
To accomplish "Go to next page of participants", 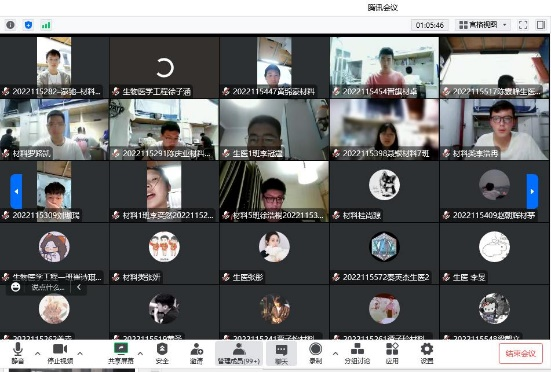I will tap(532, 191).
